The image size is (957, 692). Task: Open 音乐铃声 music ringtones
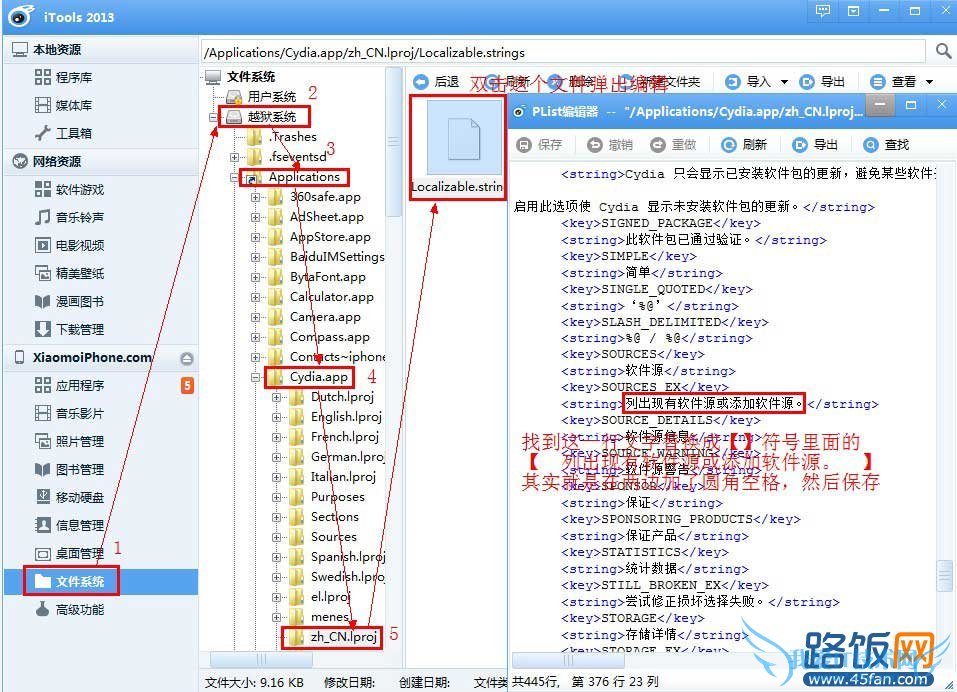[x=69, y=217]
